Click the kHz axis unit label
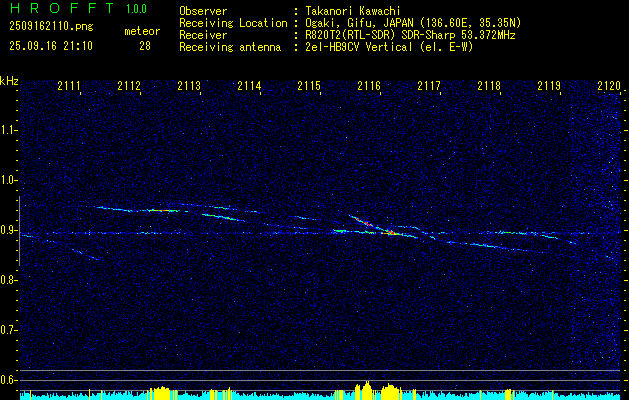Viewport: 629px width, 400px height. (x=9, y=81)
